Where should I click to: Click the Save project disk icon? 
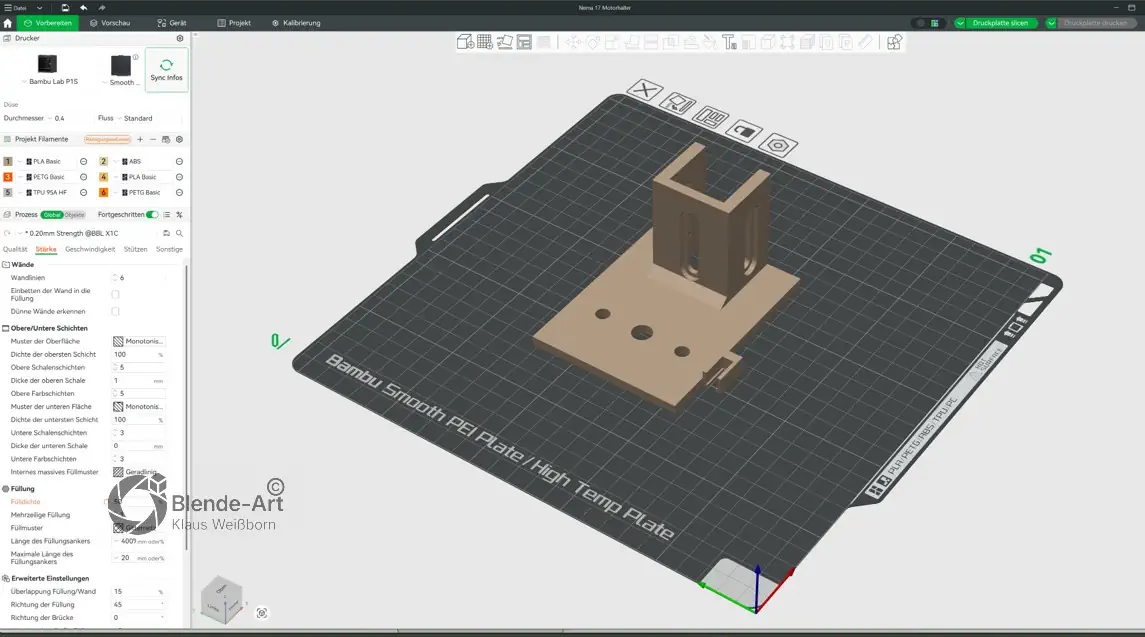(65, 7)
